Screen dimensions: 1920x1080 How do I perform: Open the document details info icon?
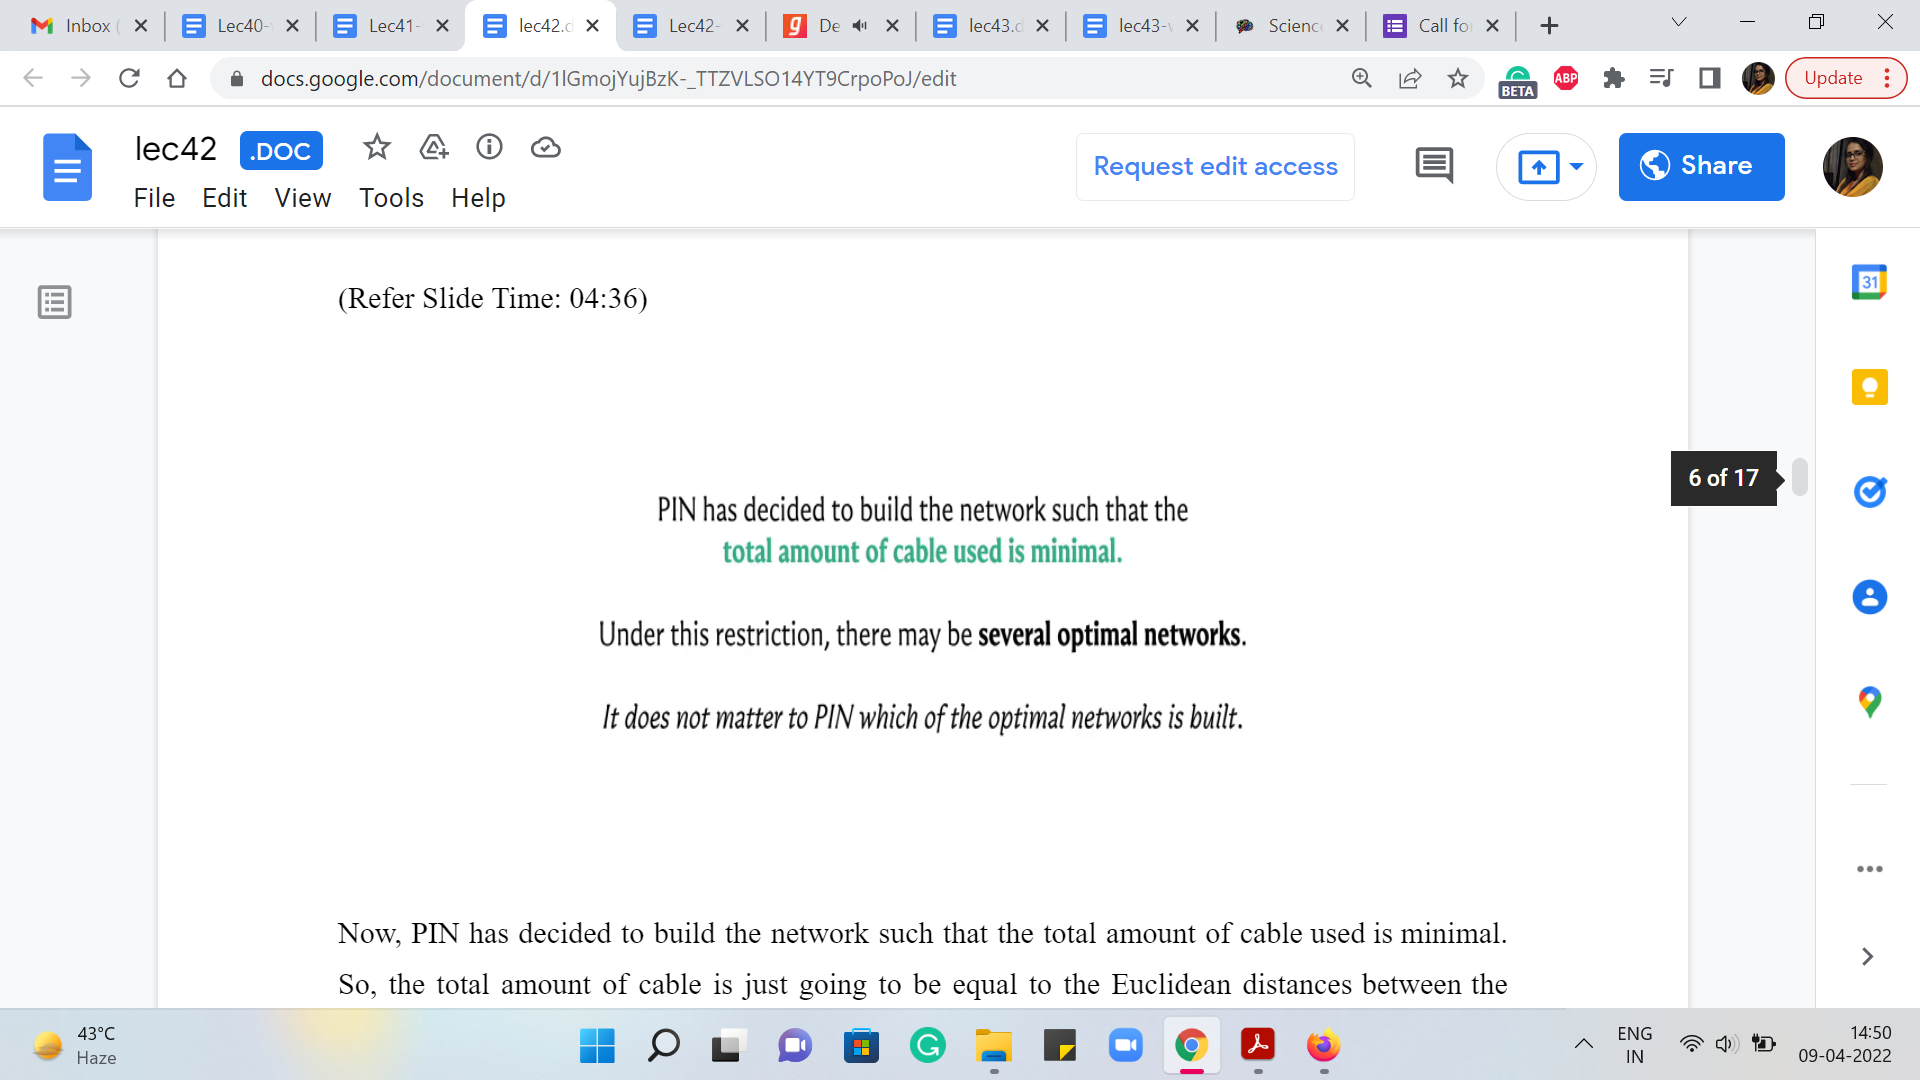(489, 148)
